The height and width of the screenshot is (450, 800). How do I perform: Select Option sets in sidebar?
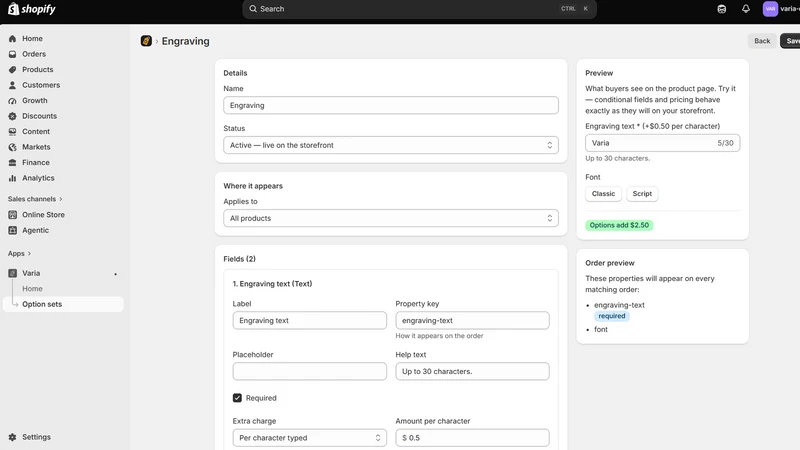coord(63,304)
